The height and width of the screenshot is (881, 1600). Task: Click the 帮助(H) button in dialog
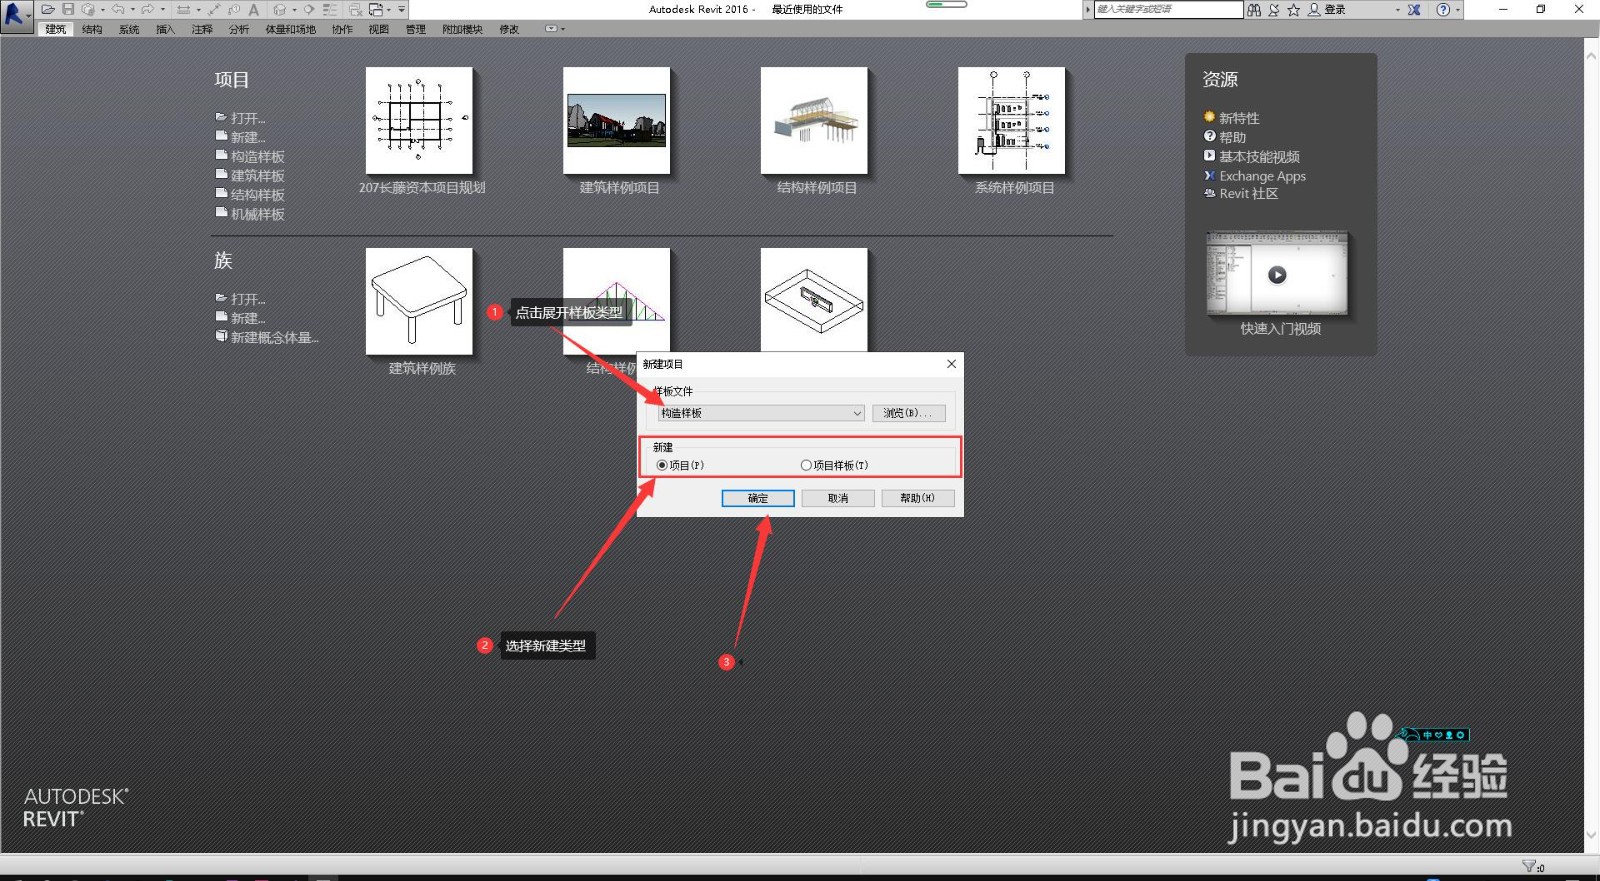click(x=917, y=498)
